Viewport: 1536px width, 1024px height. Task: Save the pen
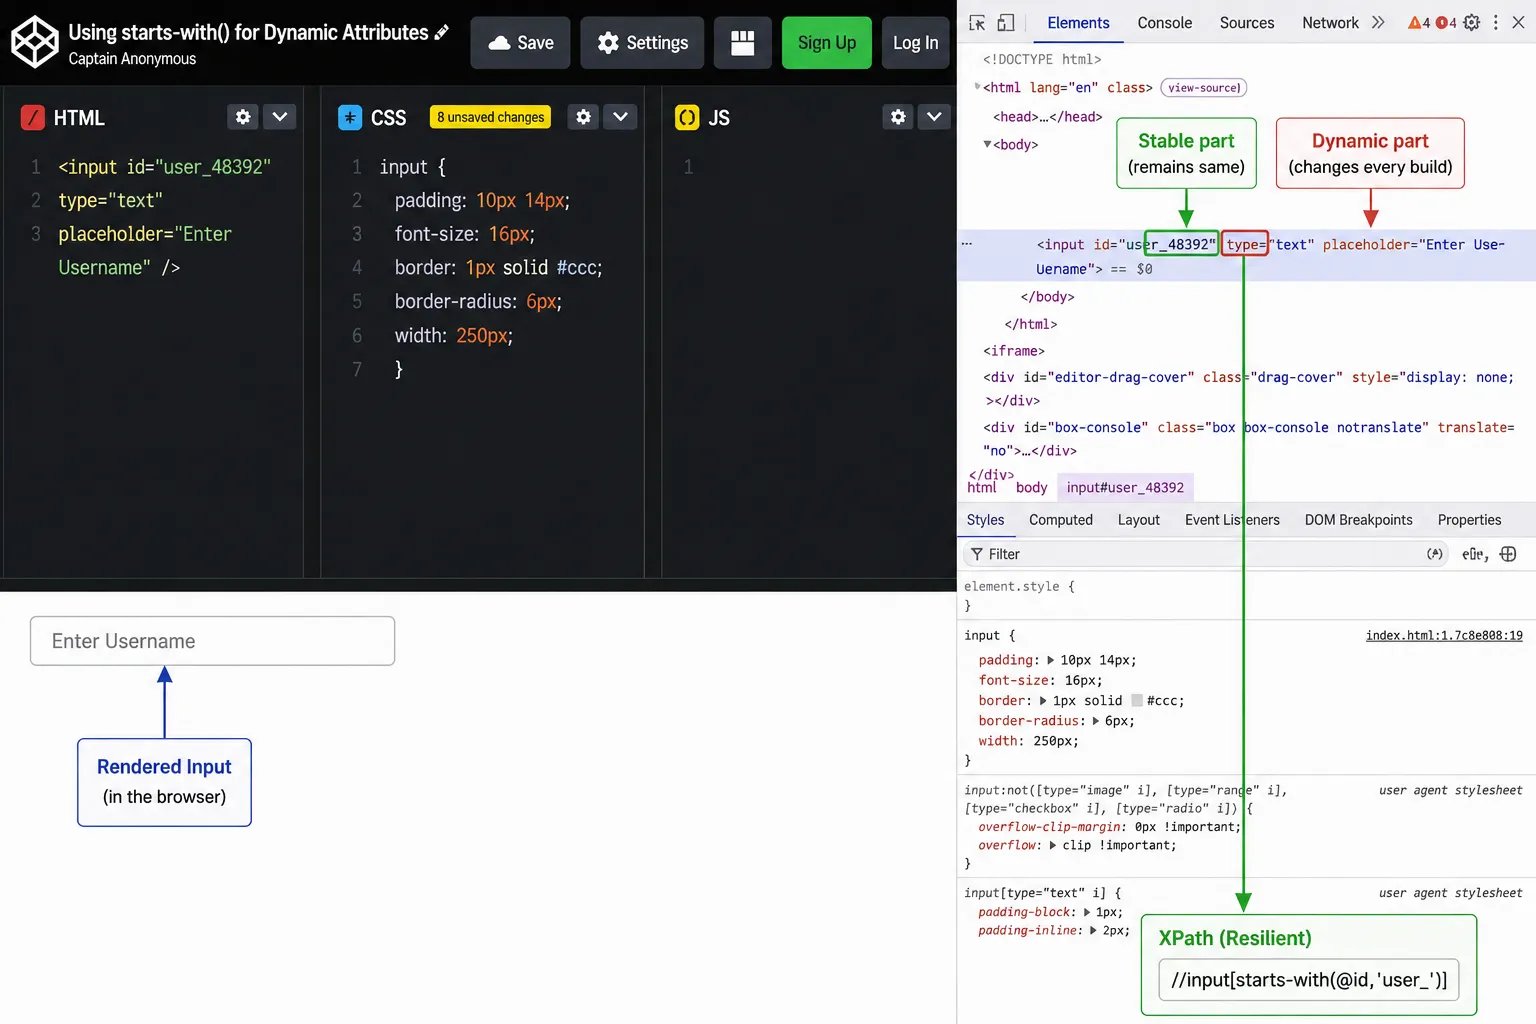click(x=520, y=43)
